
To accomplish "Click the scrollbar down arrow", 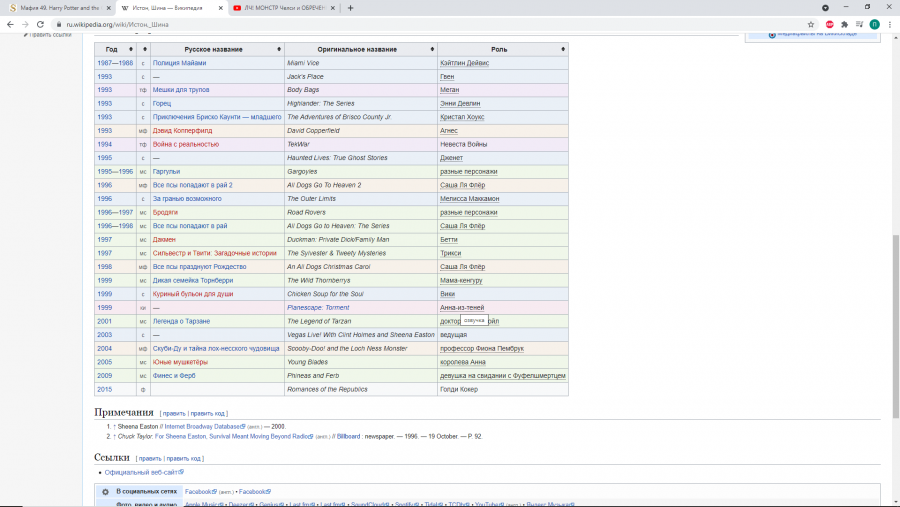I will (895, 503).
